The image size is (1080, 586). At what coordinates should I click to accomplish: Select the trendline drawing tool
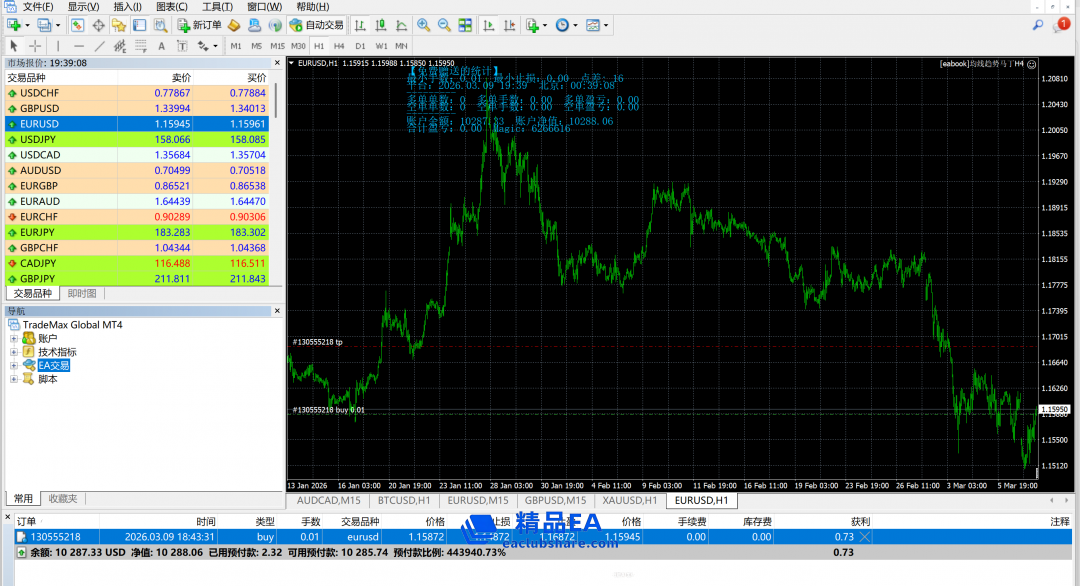pyautogui.click(x=100, y=46)
